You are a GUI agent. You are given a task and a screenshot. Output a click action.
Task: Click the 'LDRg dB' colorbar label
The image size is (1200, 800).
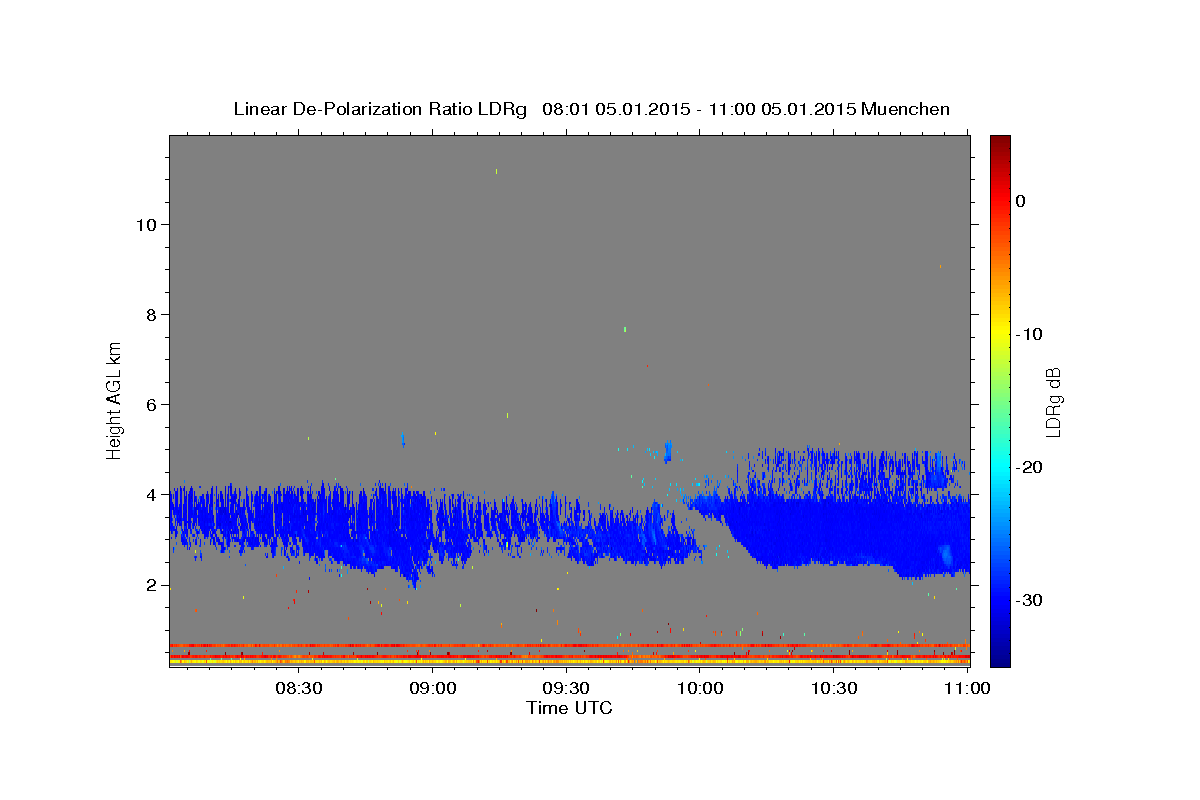coord(1053,401)
